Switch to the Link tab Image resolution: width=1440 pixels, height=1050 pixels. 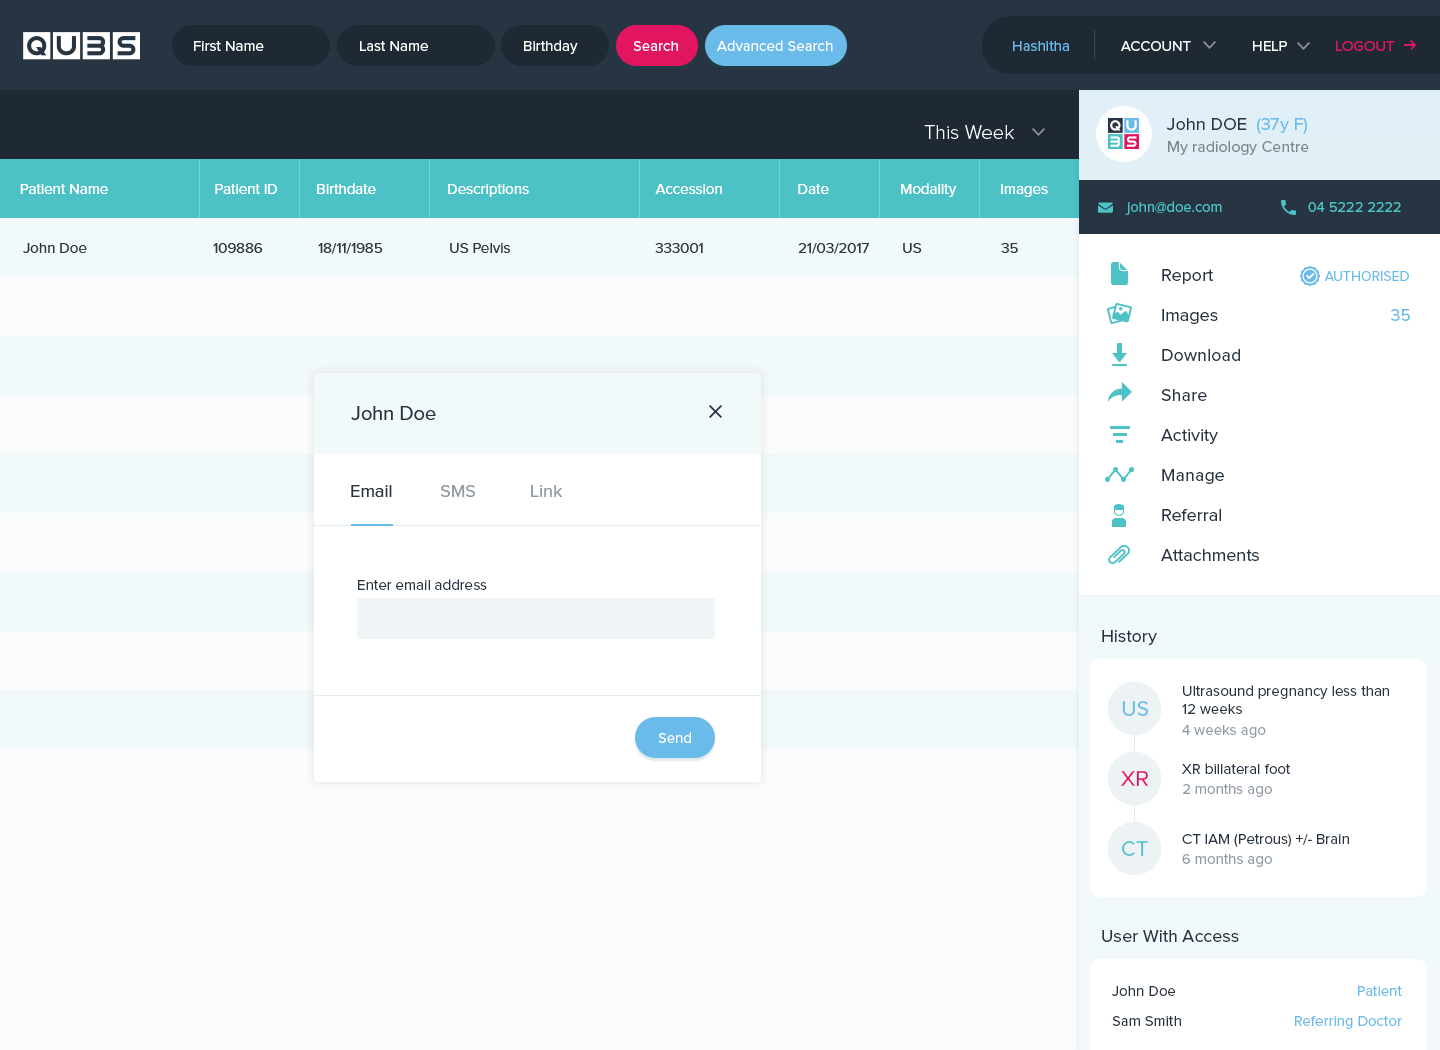(x=545, y=491)
